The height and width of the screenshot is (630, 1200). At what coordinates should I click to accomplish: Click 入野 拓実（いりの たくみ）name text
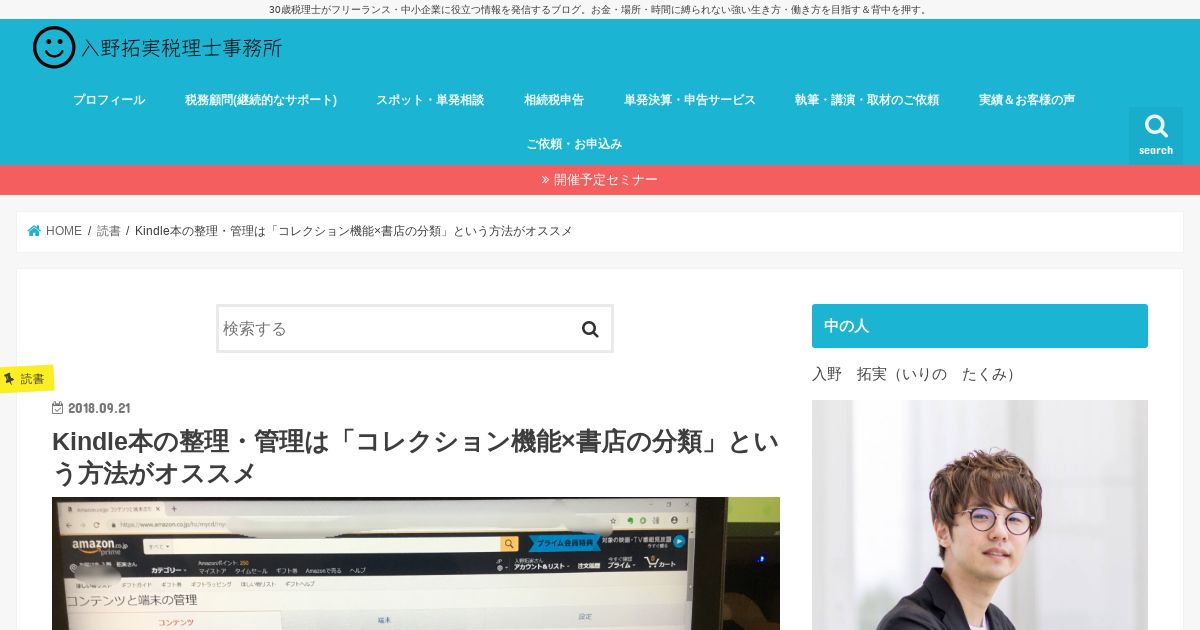916,374
